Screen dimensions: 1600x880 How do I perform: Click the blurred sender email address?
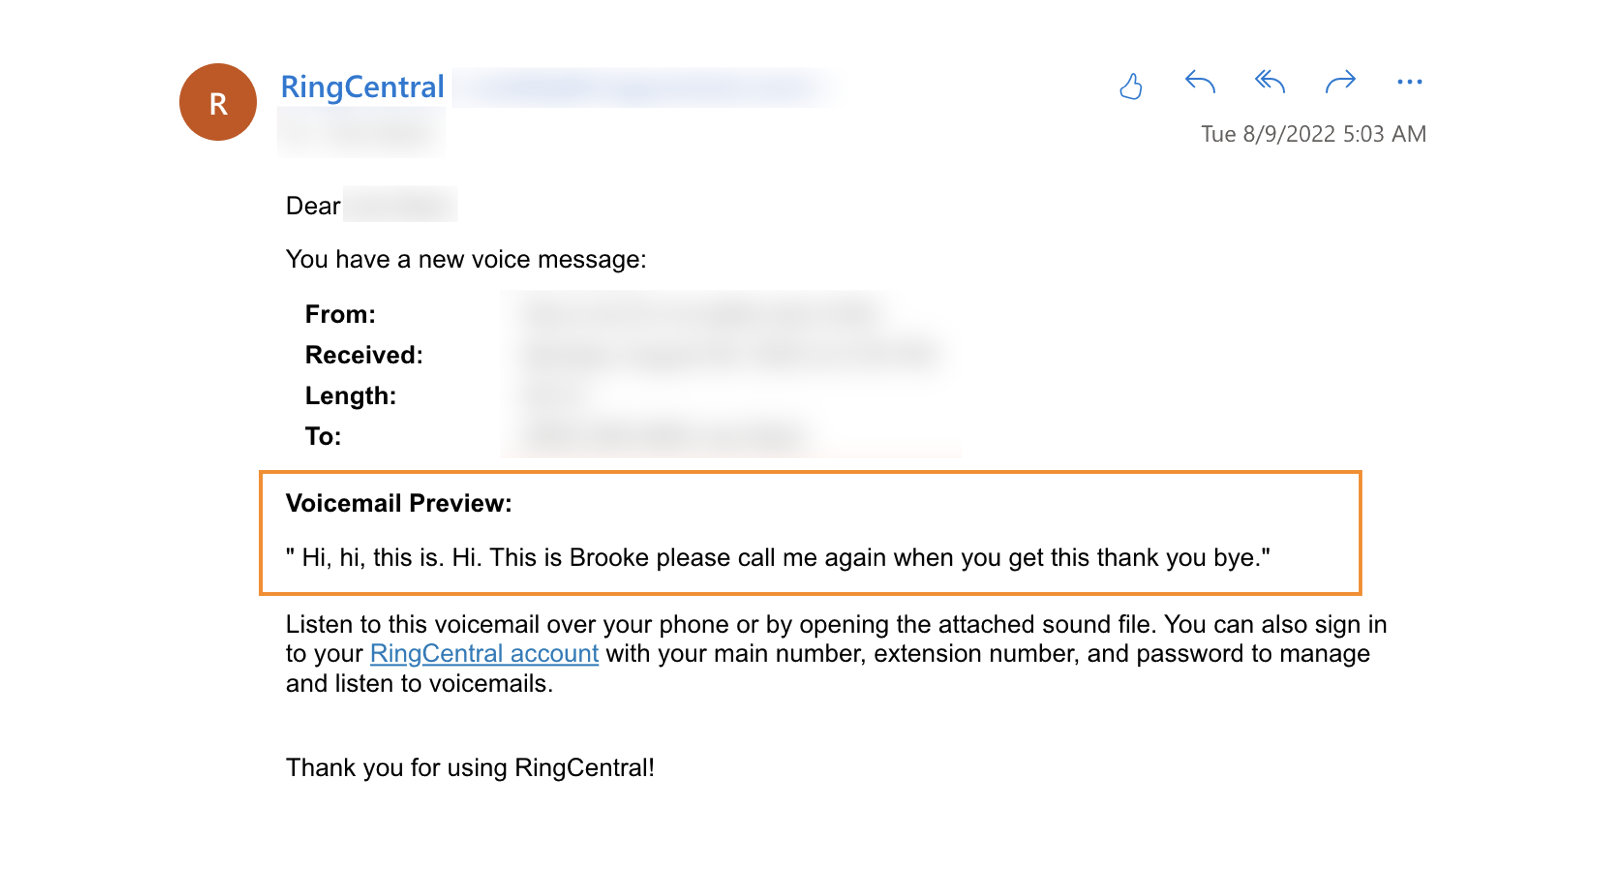pos(645,88)
